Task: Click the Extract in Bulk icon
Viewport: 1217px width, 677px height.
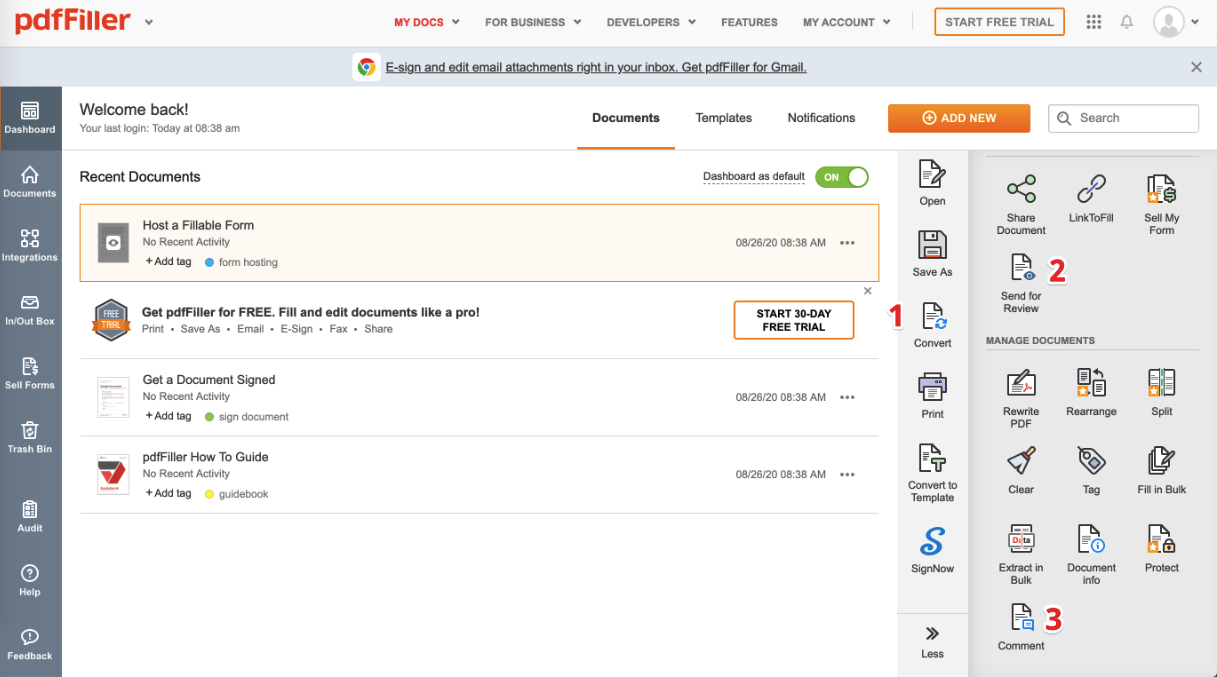Action: [x=1020, y=540]
